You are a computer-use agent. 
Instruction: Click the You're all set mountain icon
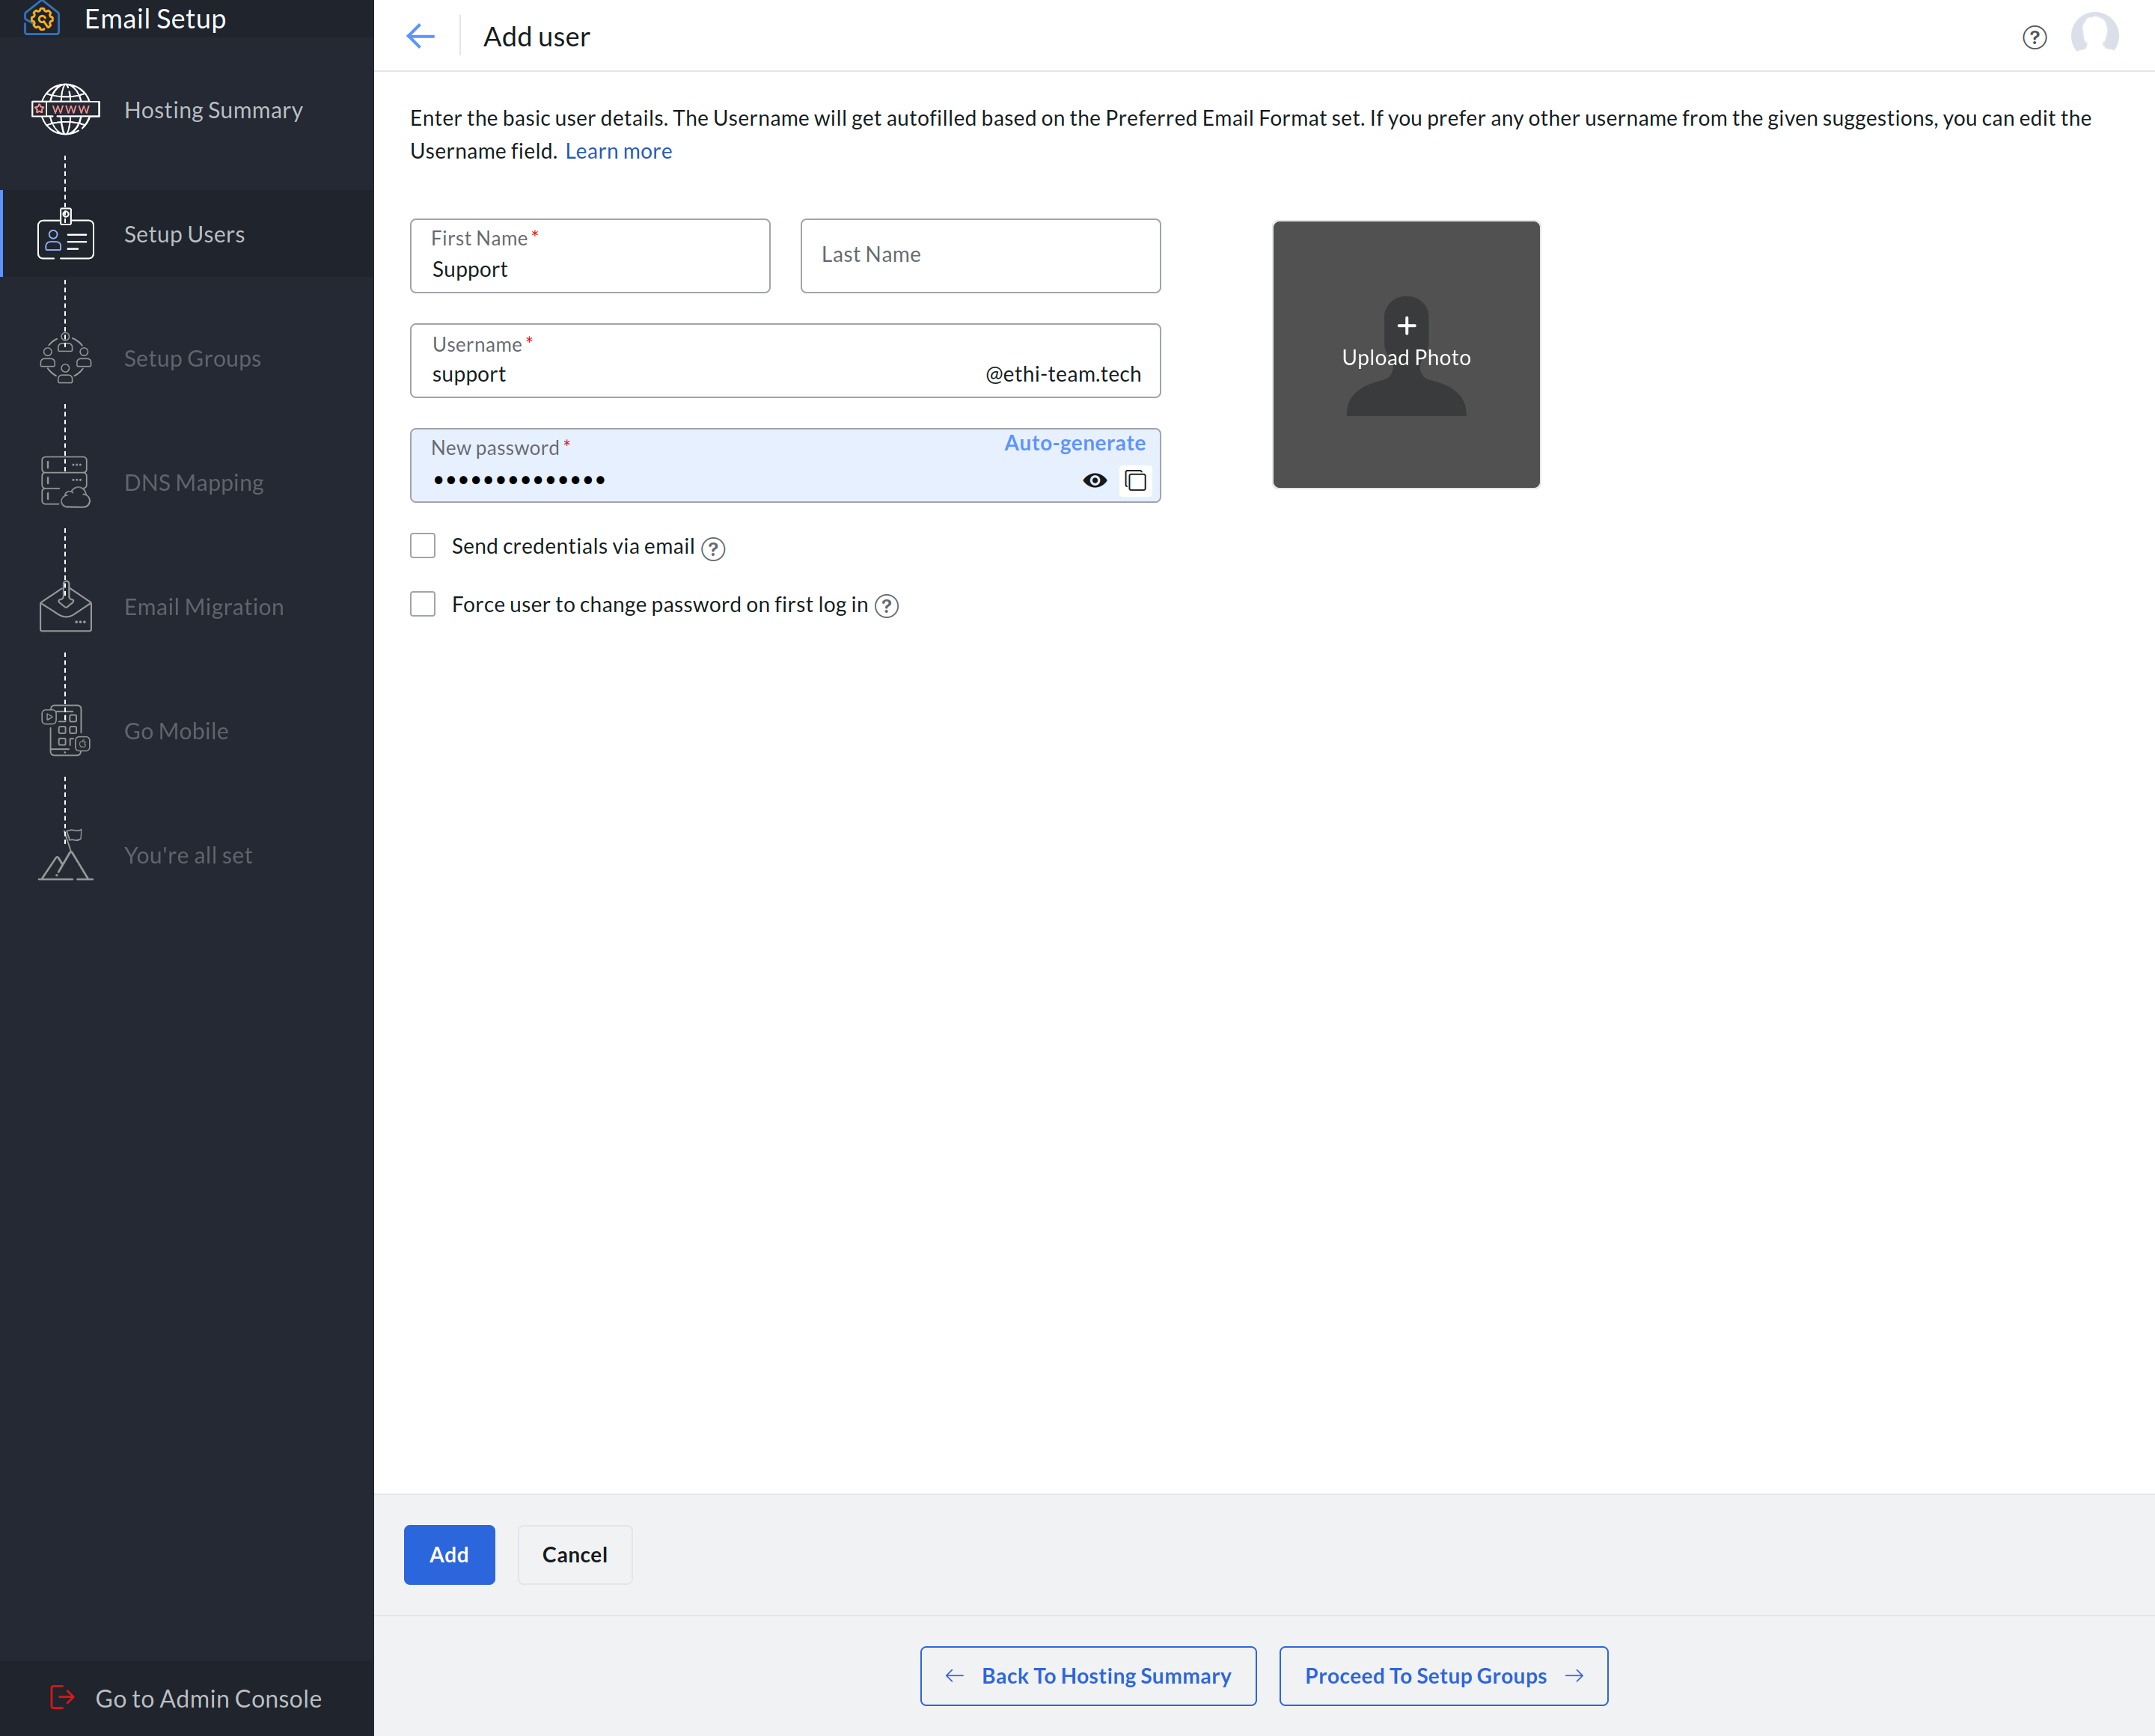click(x=65, y=855)
